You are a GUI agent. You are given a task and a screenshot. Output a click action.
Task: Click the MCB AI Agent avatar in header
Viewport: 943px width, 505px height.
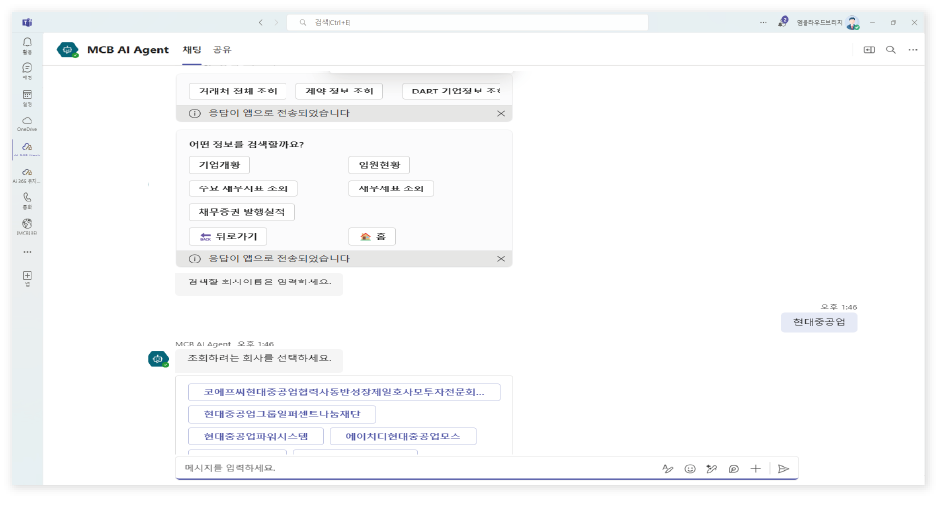click(x=68, y=50)
